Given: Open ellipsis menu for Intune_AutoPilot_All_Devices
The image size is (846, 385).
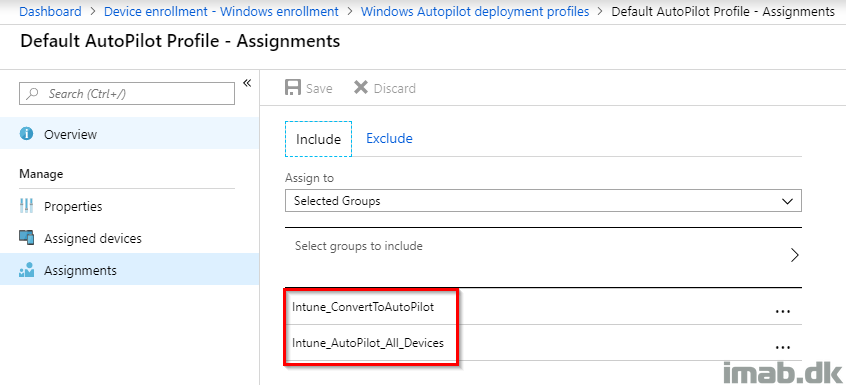Looking at the screenshot, I should coord(782,347).
